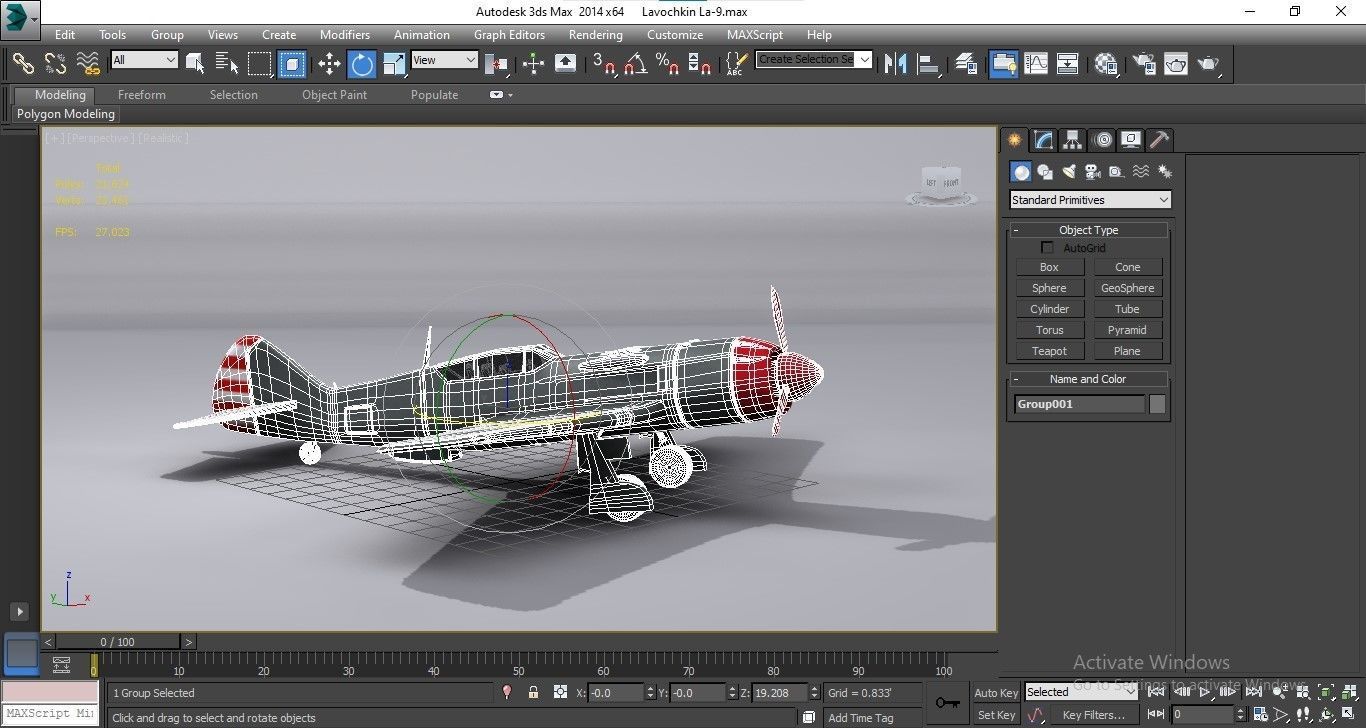The width and height of the screenshot is (1366, 728).
Task: Open the Standard Primitives dropdown
Action: click(x=1090, y=200)
